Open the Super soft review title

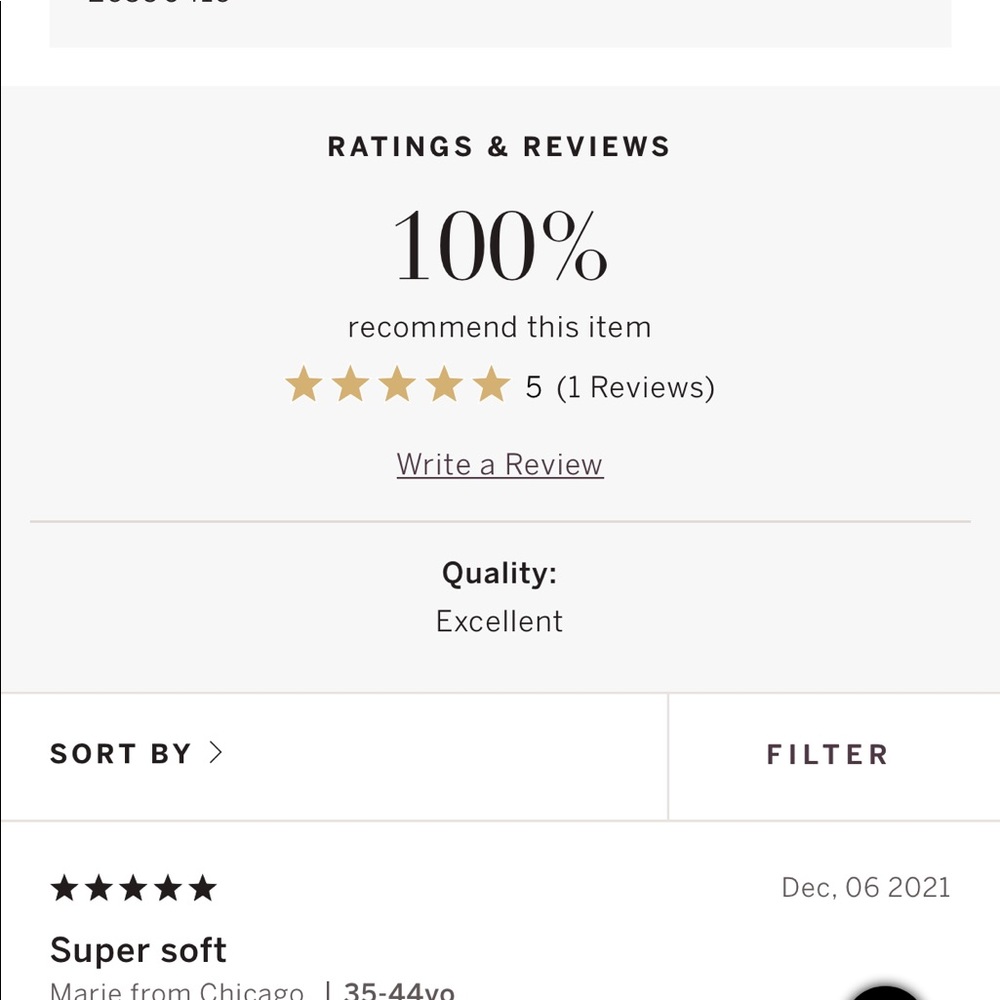point(138,950)
